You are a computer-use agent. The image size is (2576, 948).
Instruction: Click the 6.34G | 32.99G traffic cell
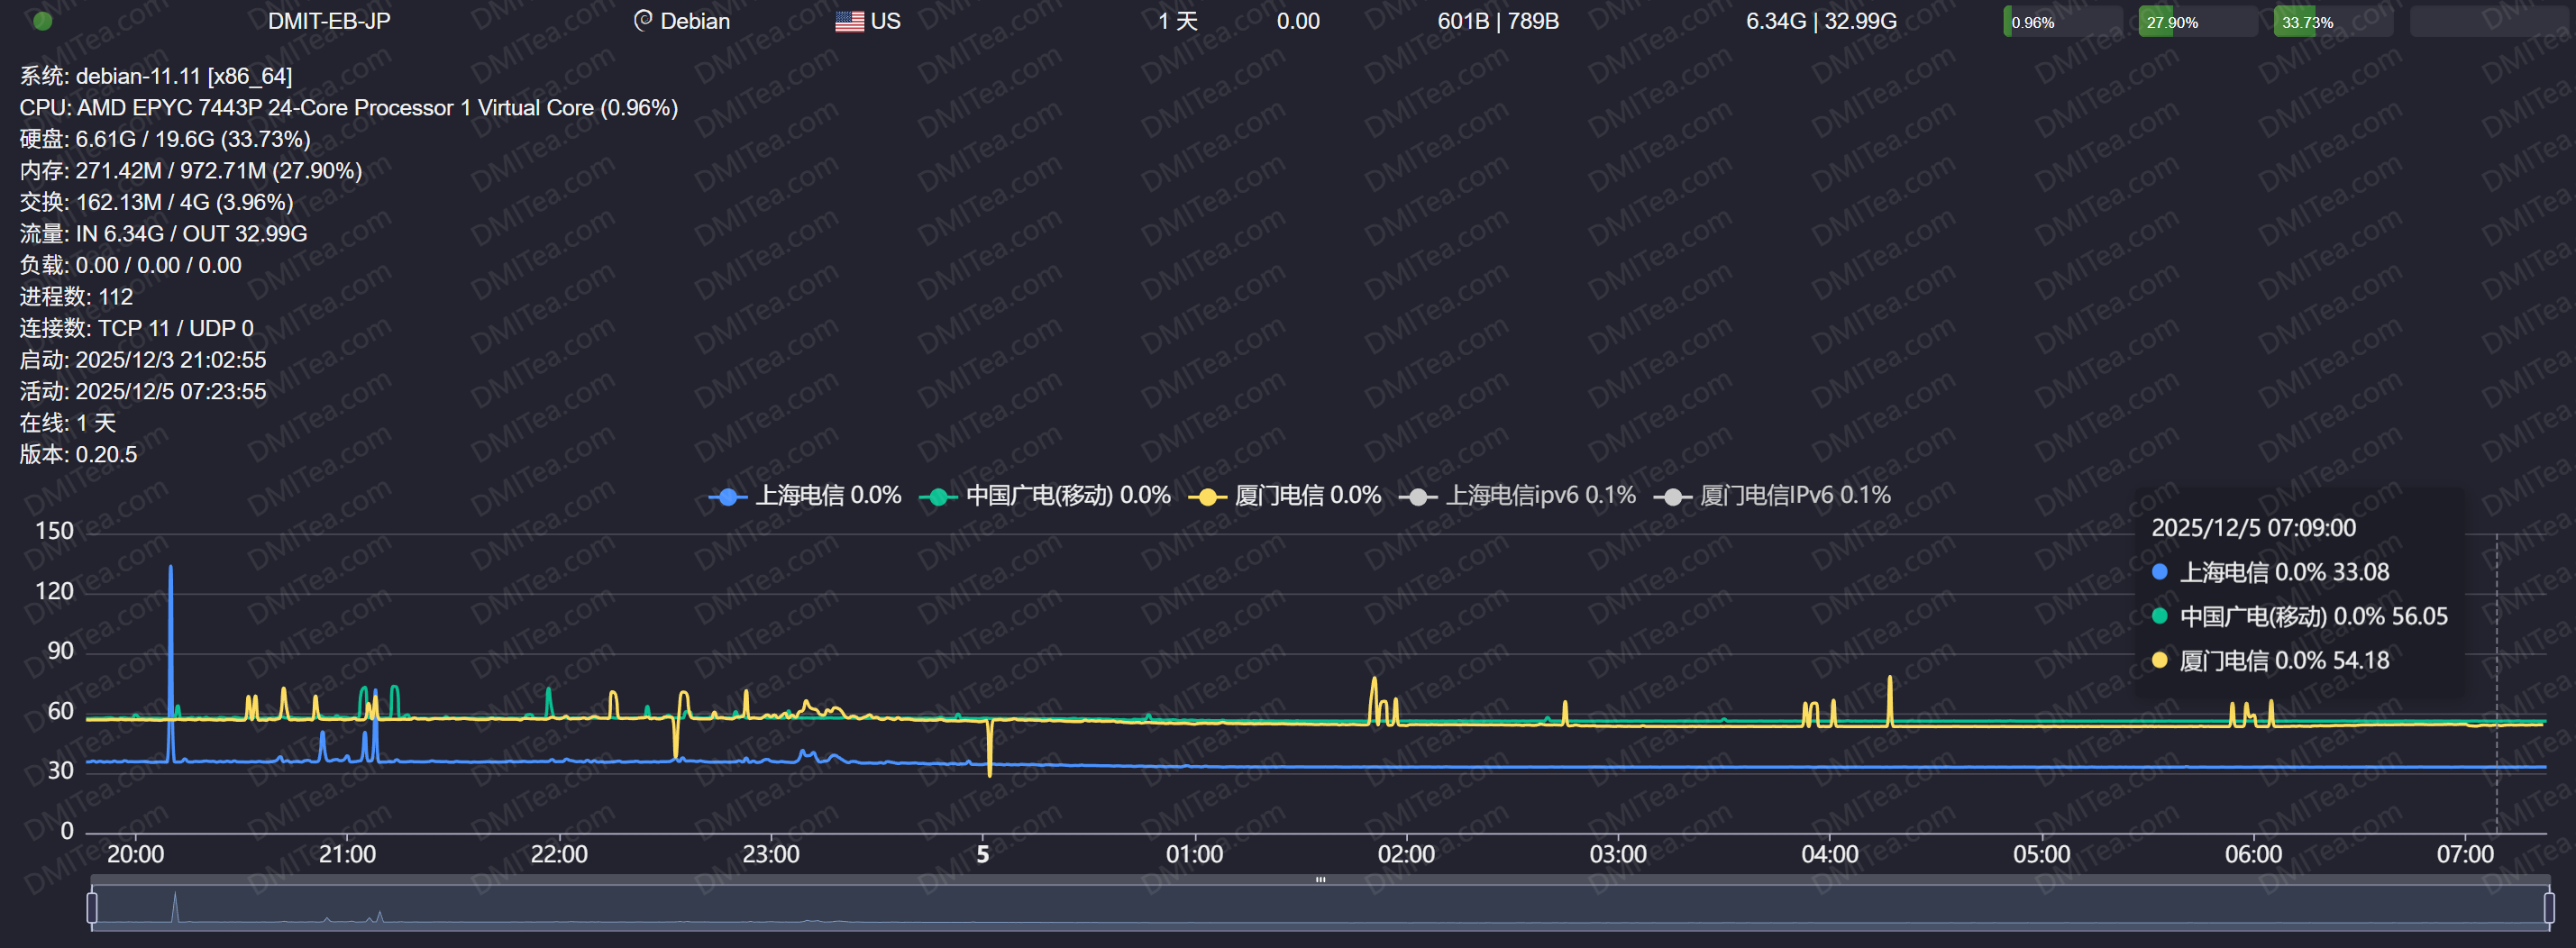pos(1820,21)
